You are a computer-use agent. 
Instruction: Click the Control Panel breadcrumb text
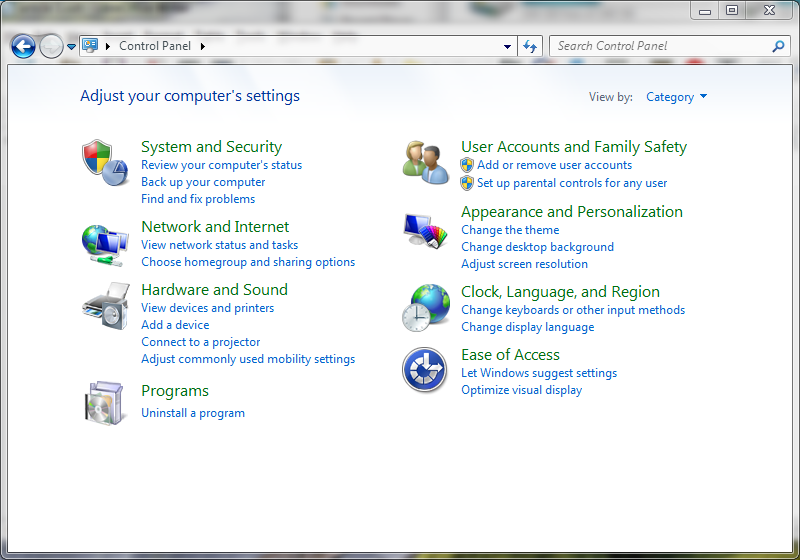155,46
